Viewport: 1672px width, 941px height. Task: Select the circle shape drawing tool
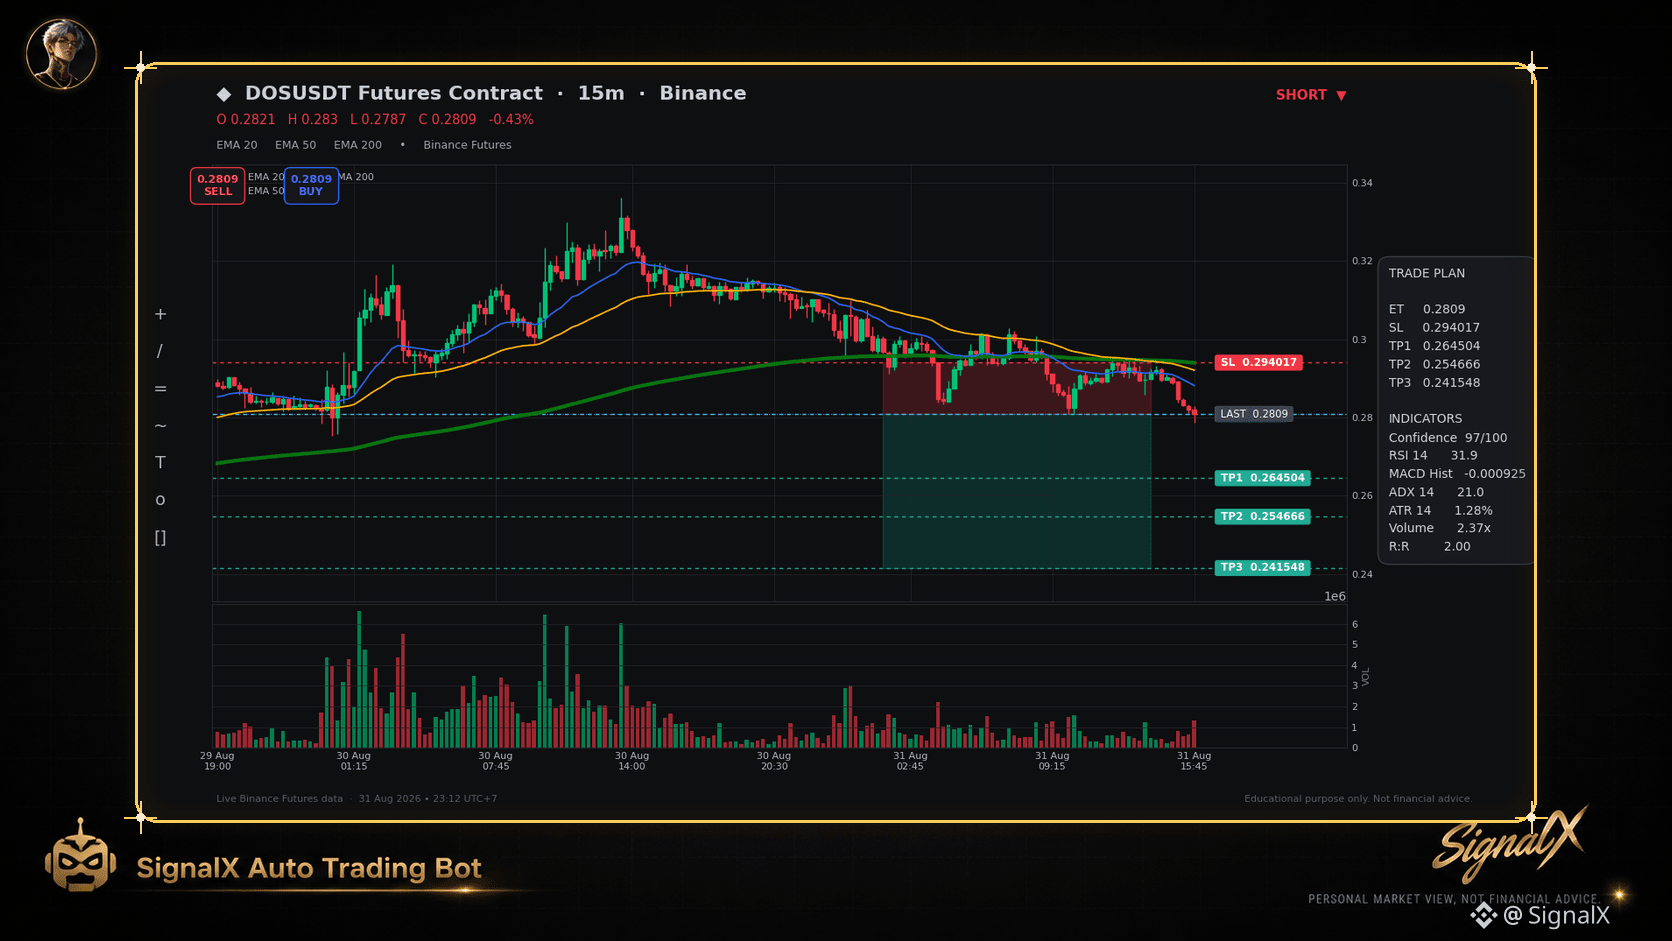click(160, 500)
